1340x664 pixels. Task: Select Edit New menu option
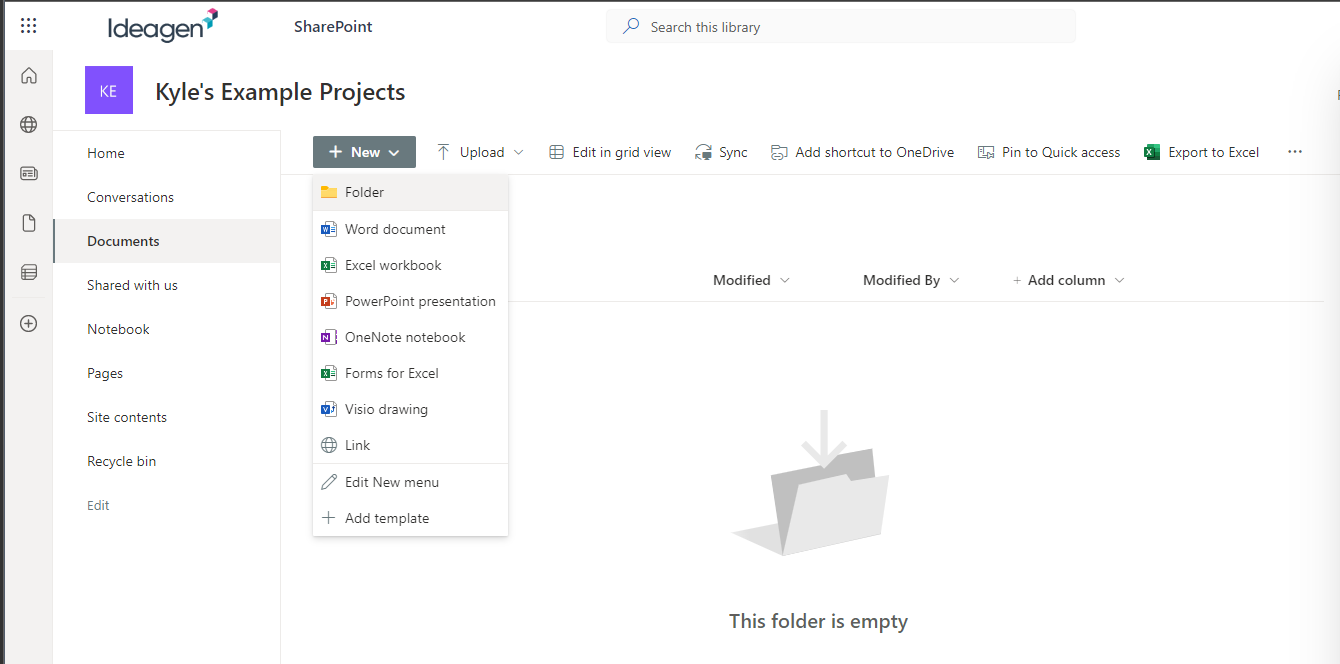tap(391, 482)
